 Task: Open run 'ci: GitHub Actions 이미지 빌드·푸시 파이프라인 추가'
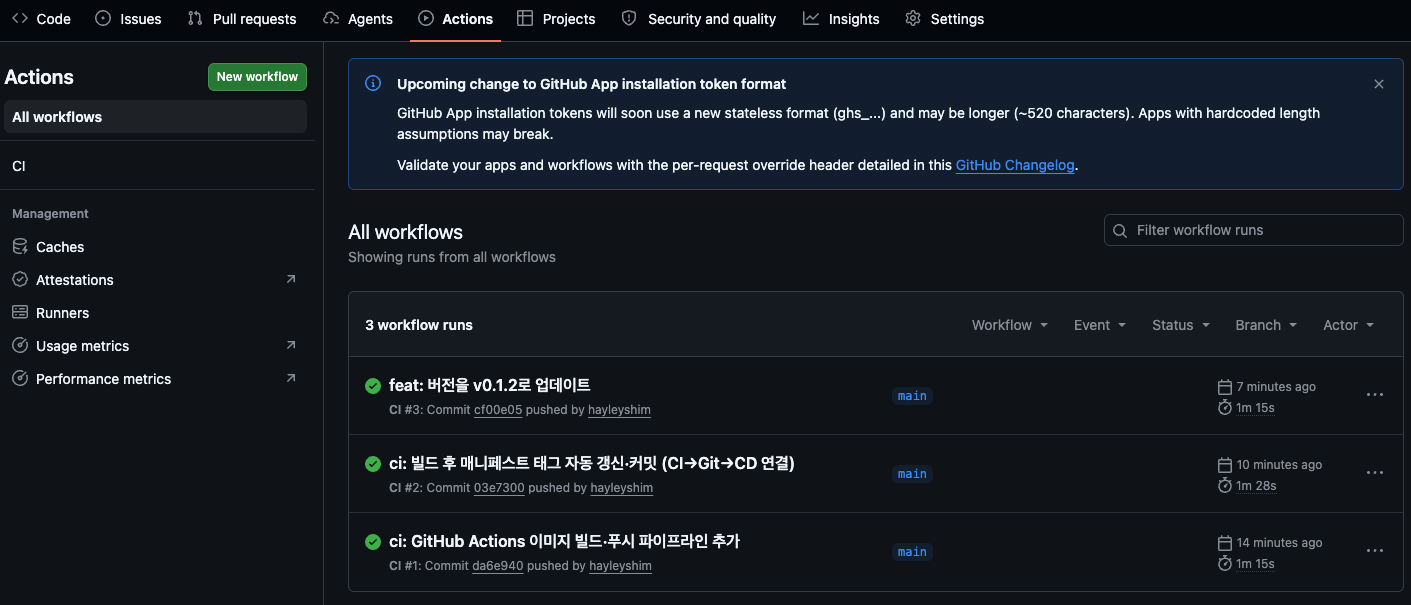point(564,541)
